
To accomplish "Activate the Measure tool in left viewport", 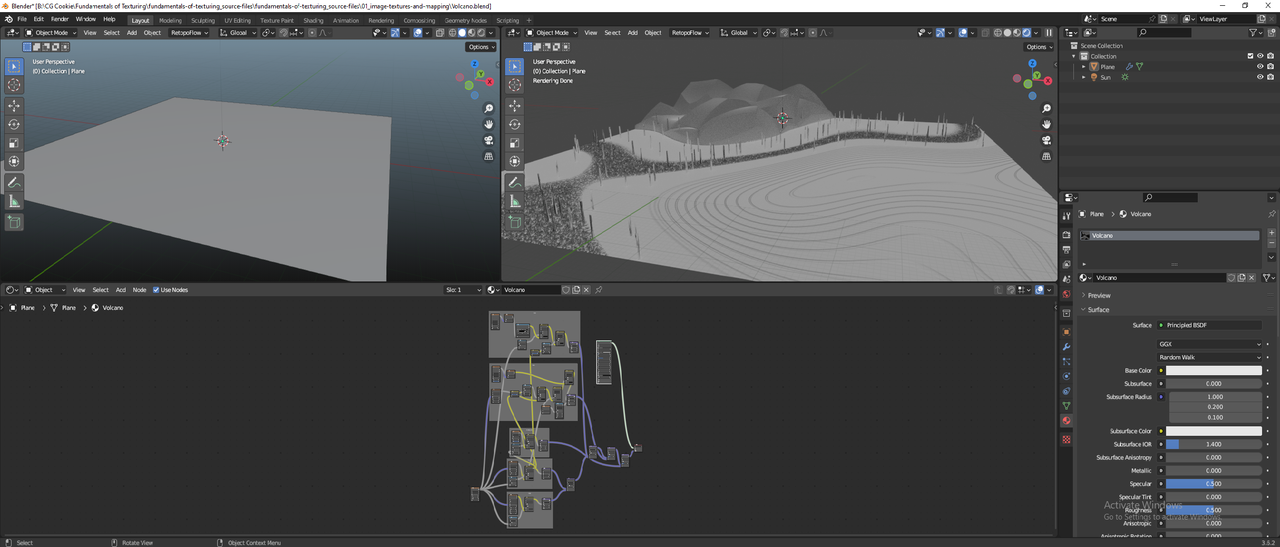I will click(14, 201).
